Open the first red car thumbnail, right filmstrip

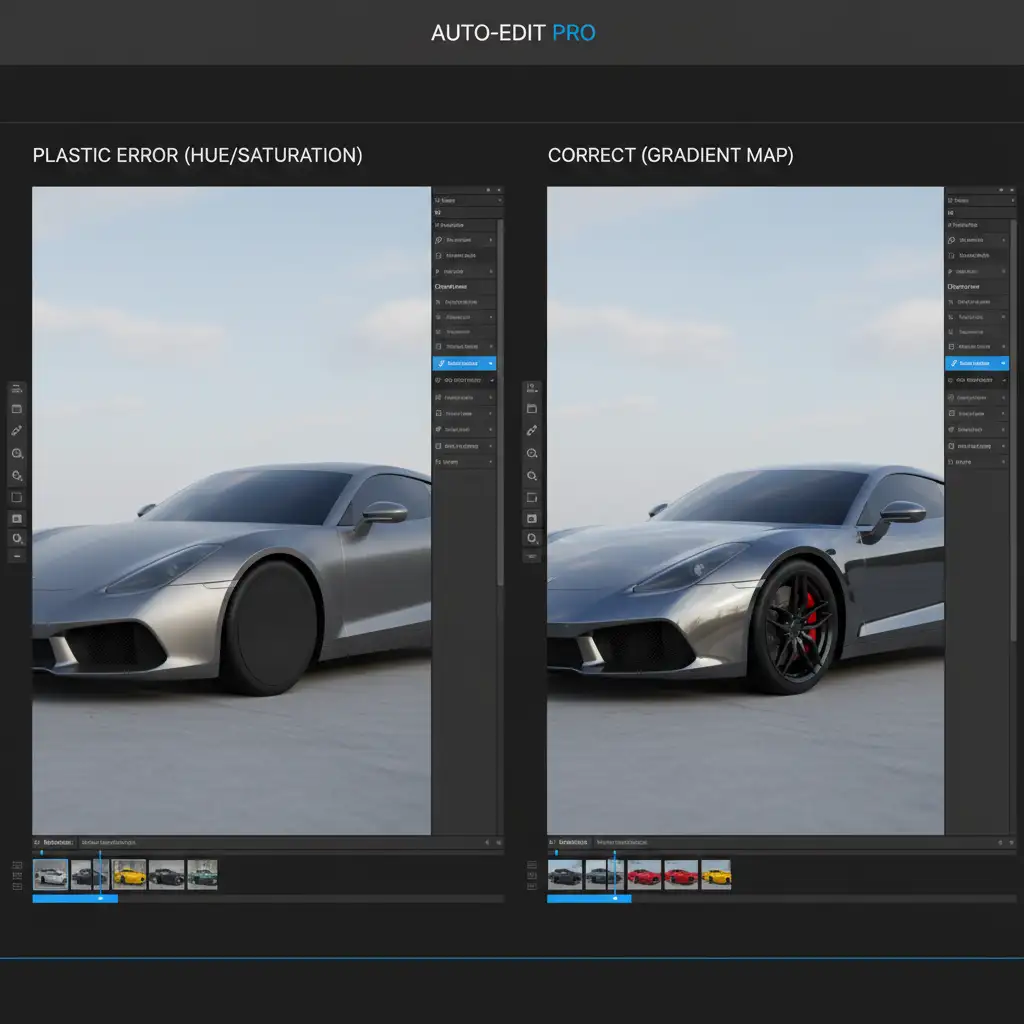644,875
